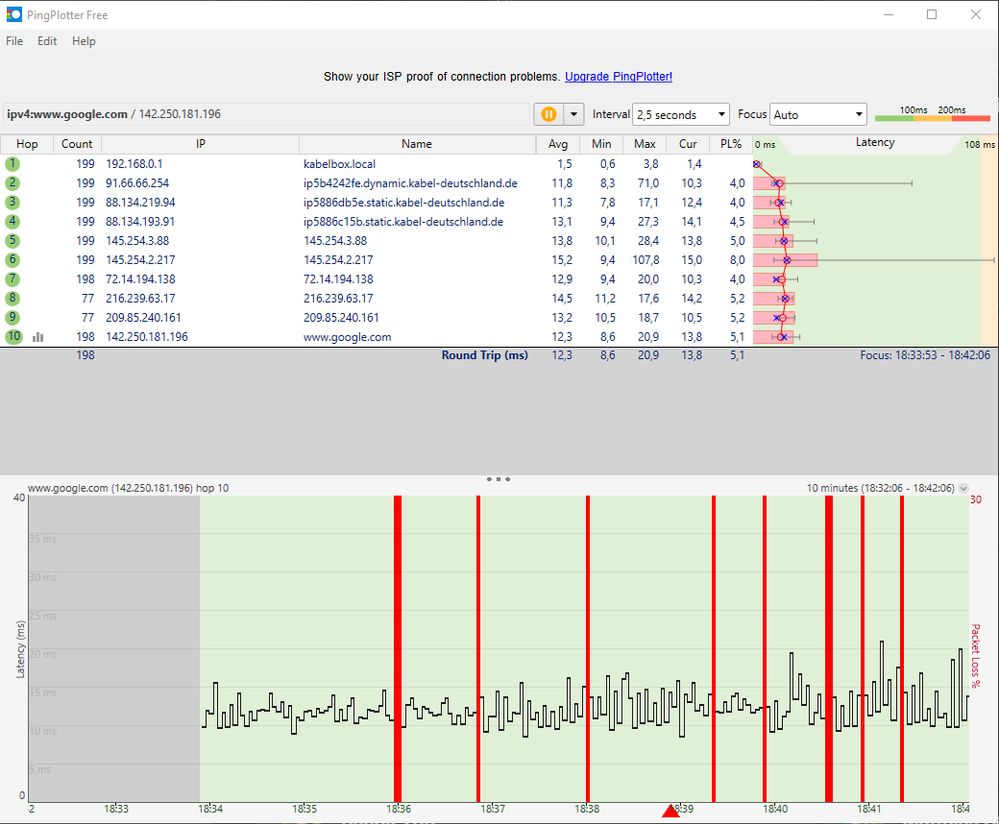Open the Focus Auto dropdown
Screen dimensions: 999x824
(818, 115)
